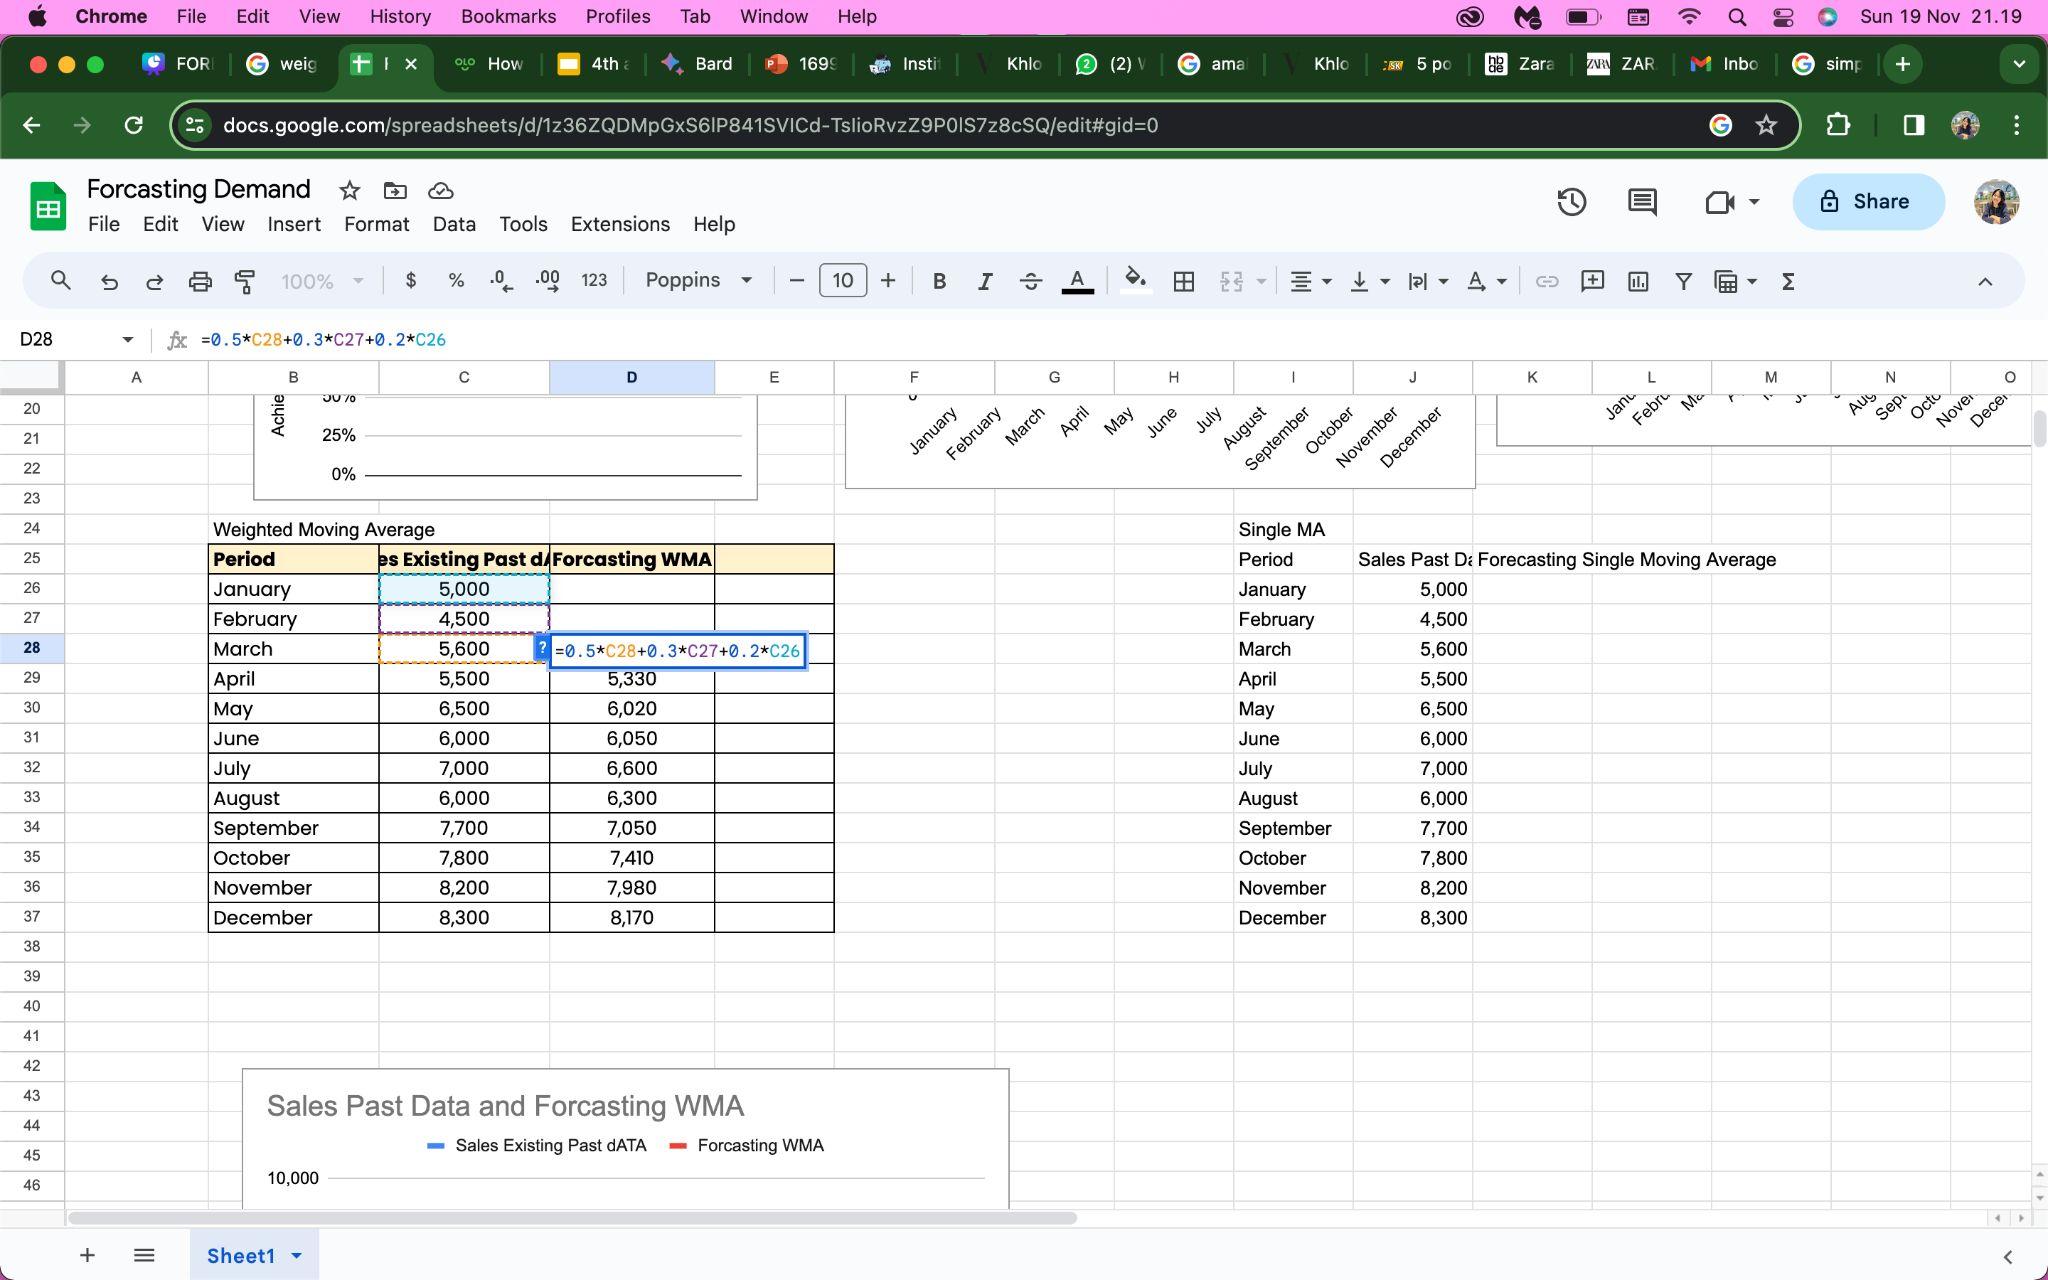Viewport: 2048px width, 1280px height.
Task: Open the fill color paint bucket
Action: (1134, 281)
